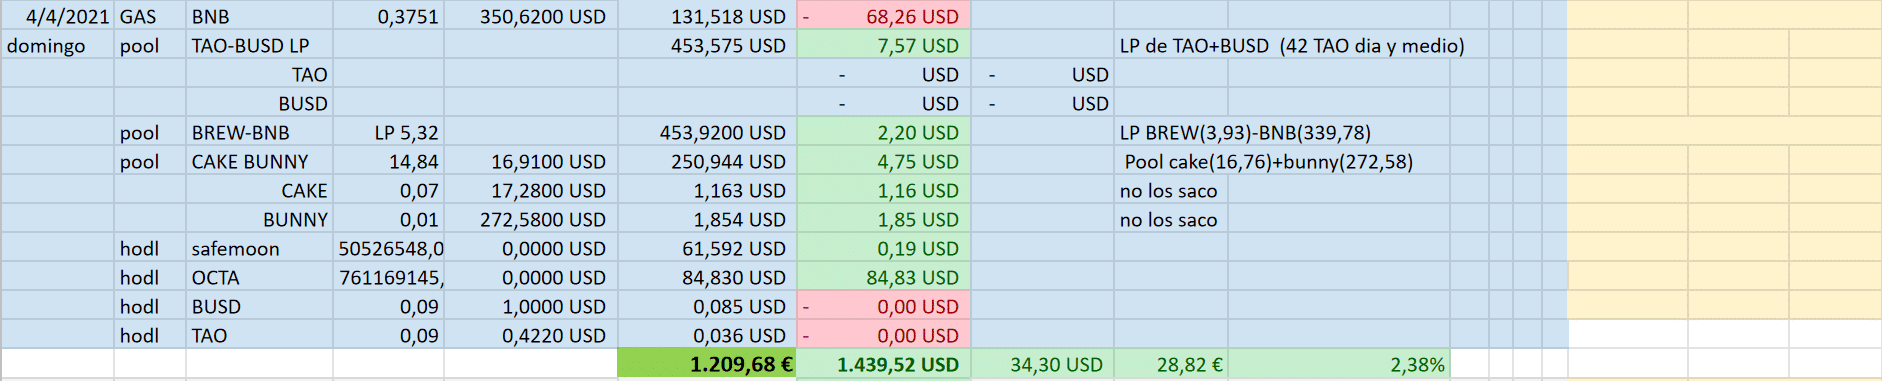
Task: Select the BREW-BNB pool name cell
Action: 259,132
